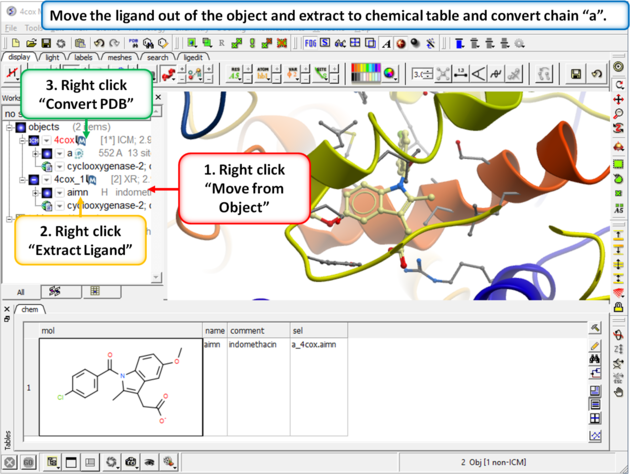
Task: Switch to the labels tab
Action: [x=84, y=58]
